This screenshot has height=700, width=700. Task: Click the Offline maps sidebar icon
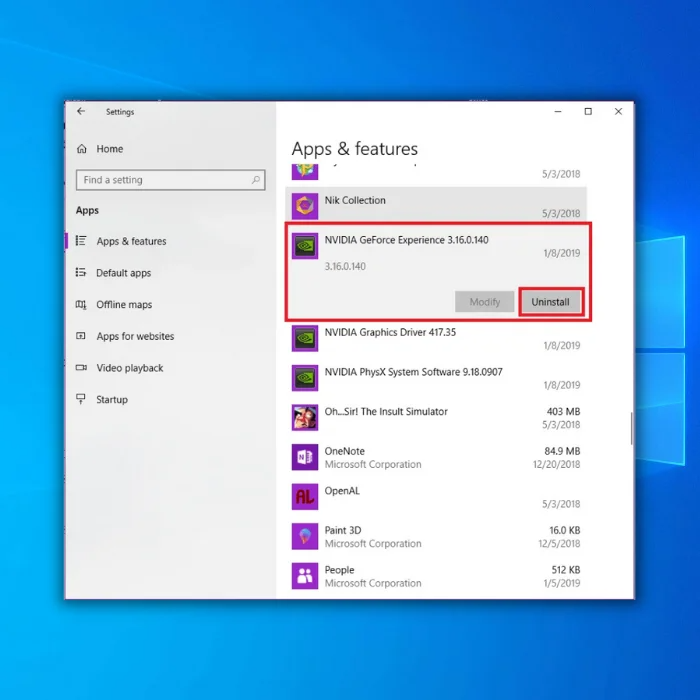click(81, 304)
